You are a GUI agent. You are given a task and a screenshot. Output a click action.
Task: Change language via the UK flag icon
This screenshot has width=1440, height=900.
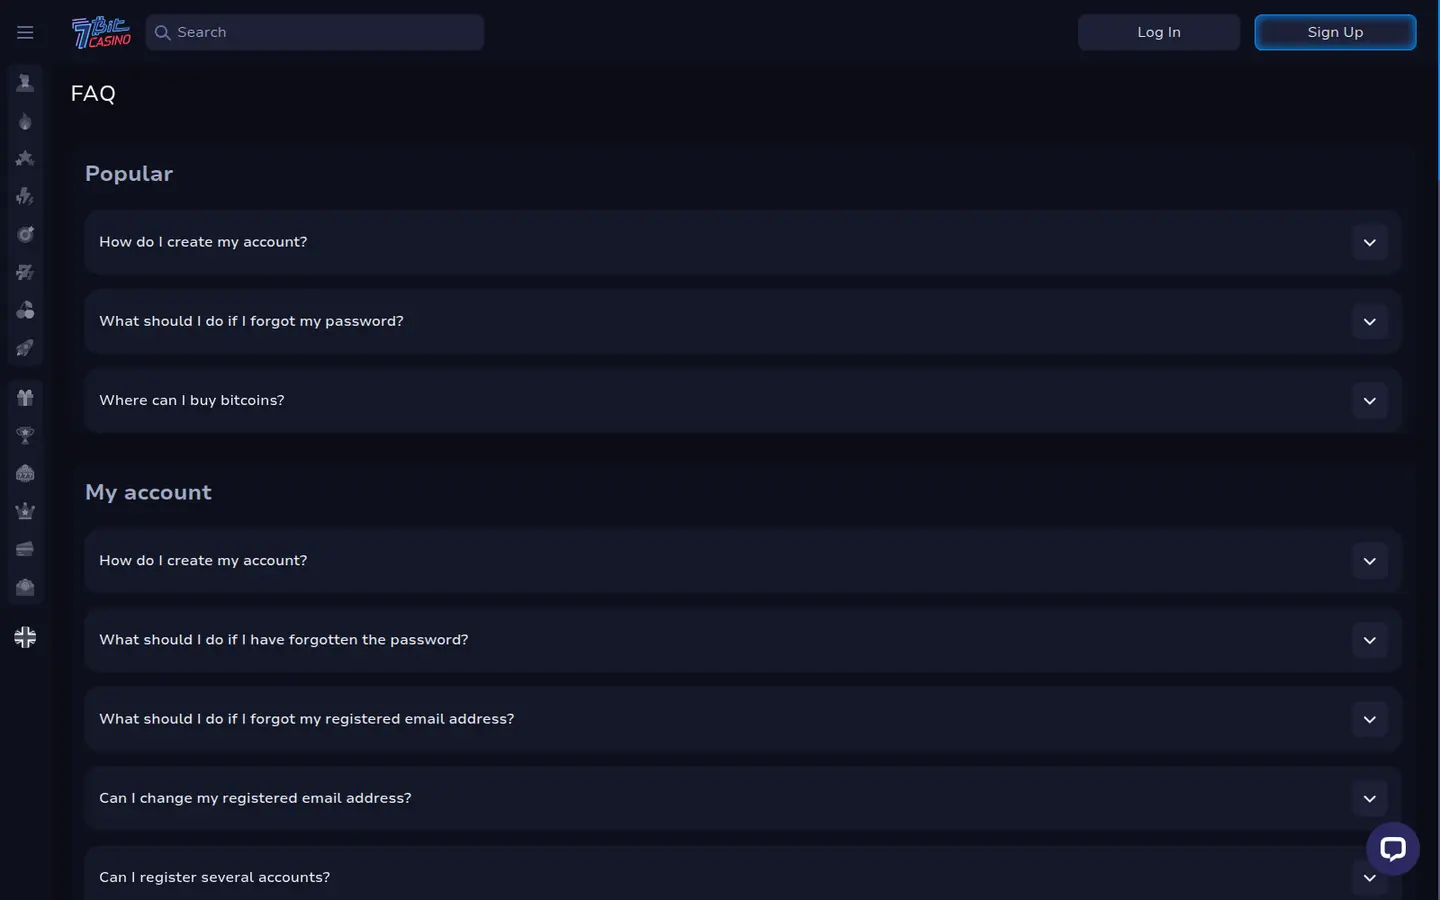[x=25, y=637]
